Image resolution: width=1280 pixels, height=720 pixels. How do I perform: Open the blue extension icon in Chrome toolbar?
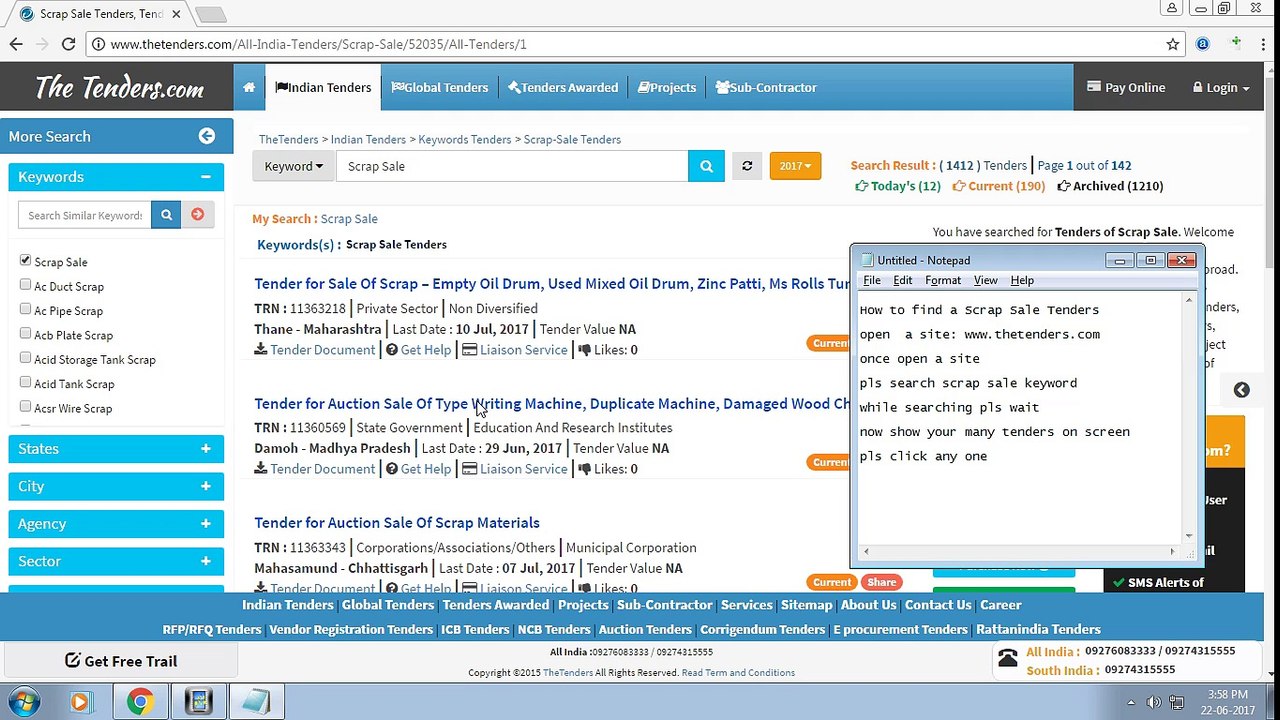pyautogui.click(x=1203, y=44)
